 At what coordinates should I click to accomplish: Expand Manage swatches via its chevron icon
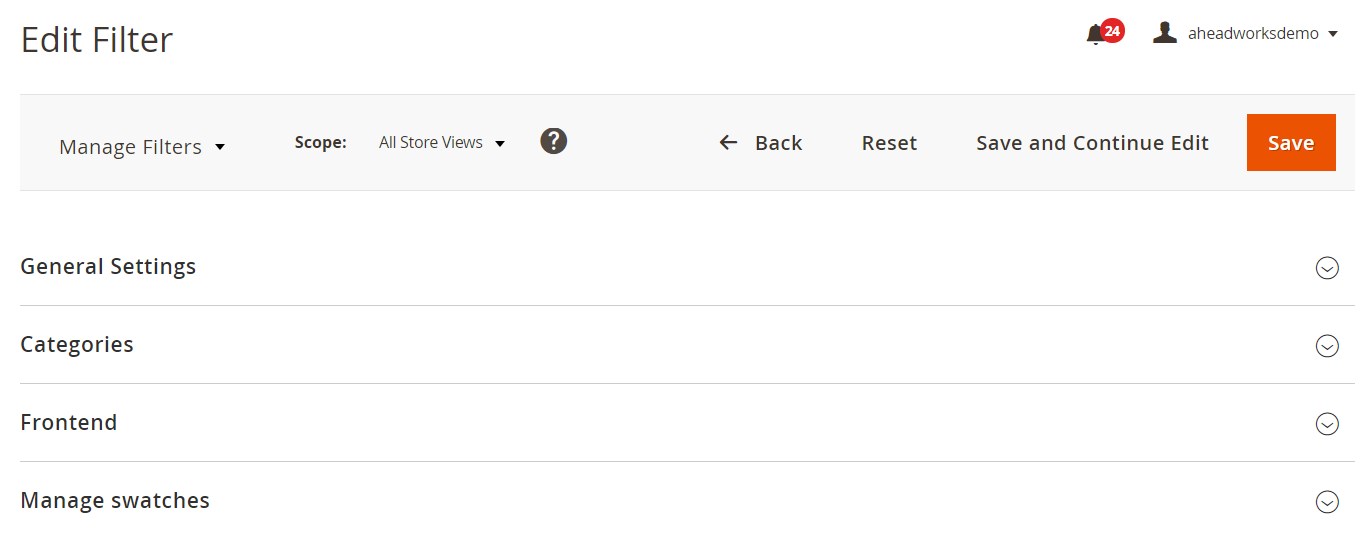pos(1326,502)
